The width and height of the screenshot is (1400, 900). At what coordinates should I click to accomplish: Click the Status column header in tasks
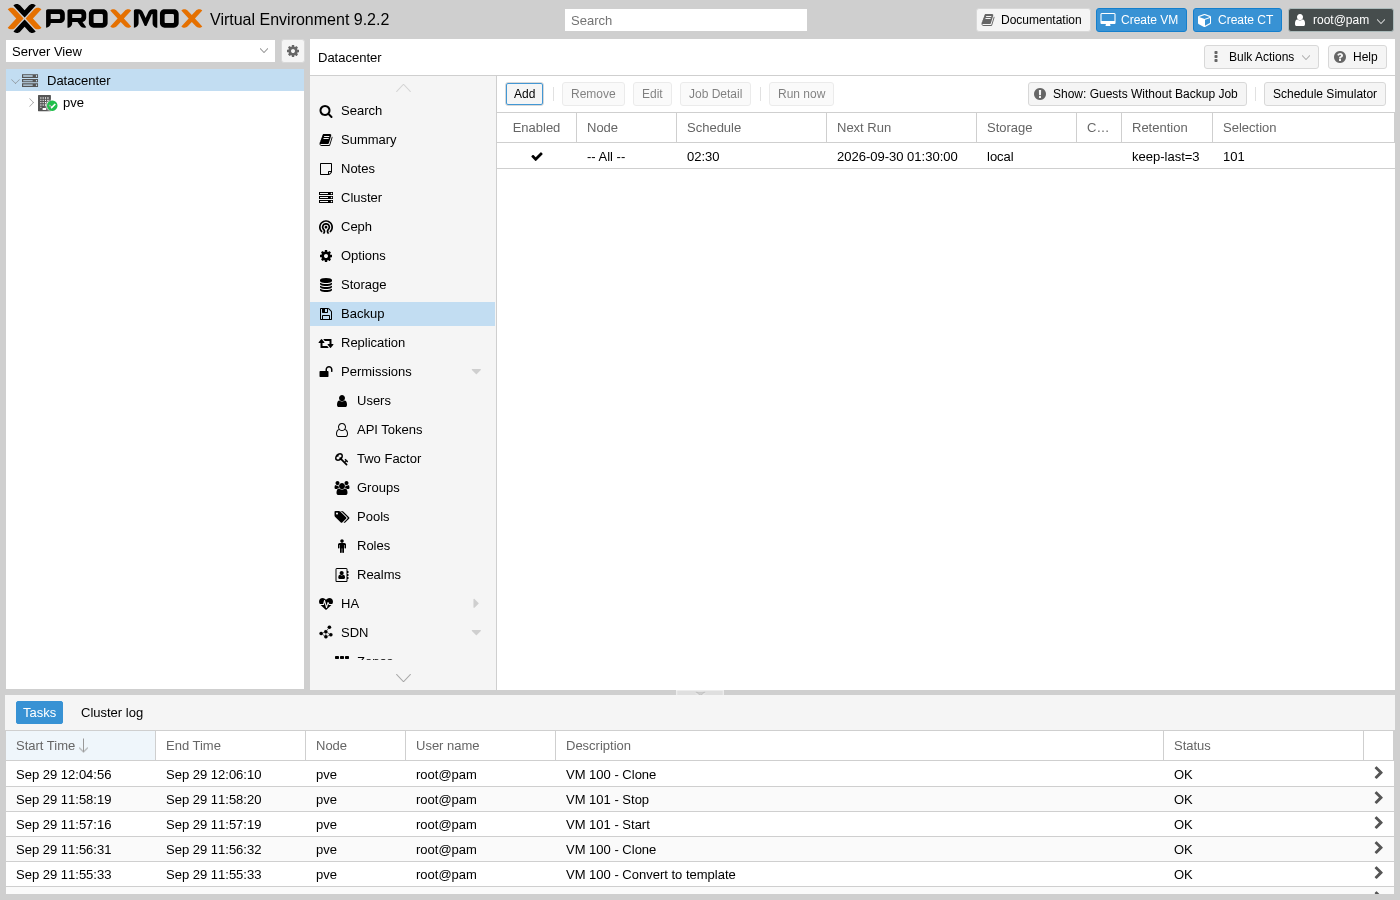click(1263, 746)
